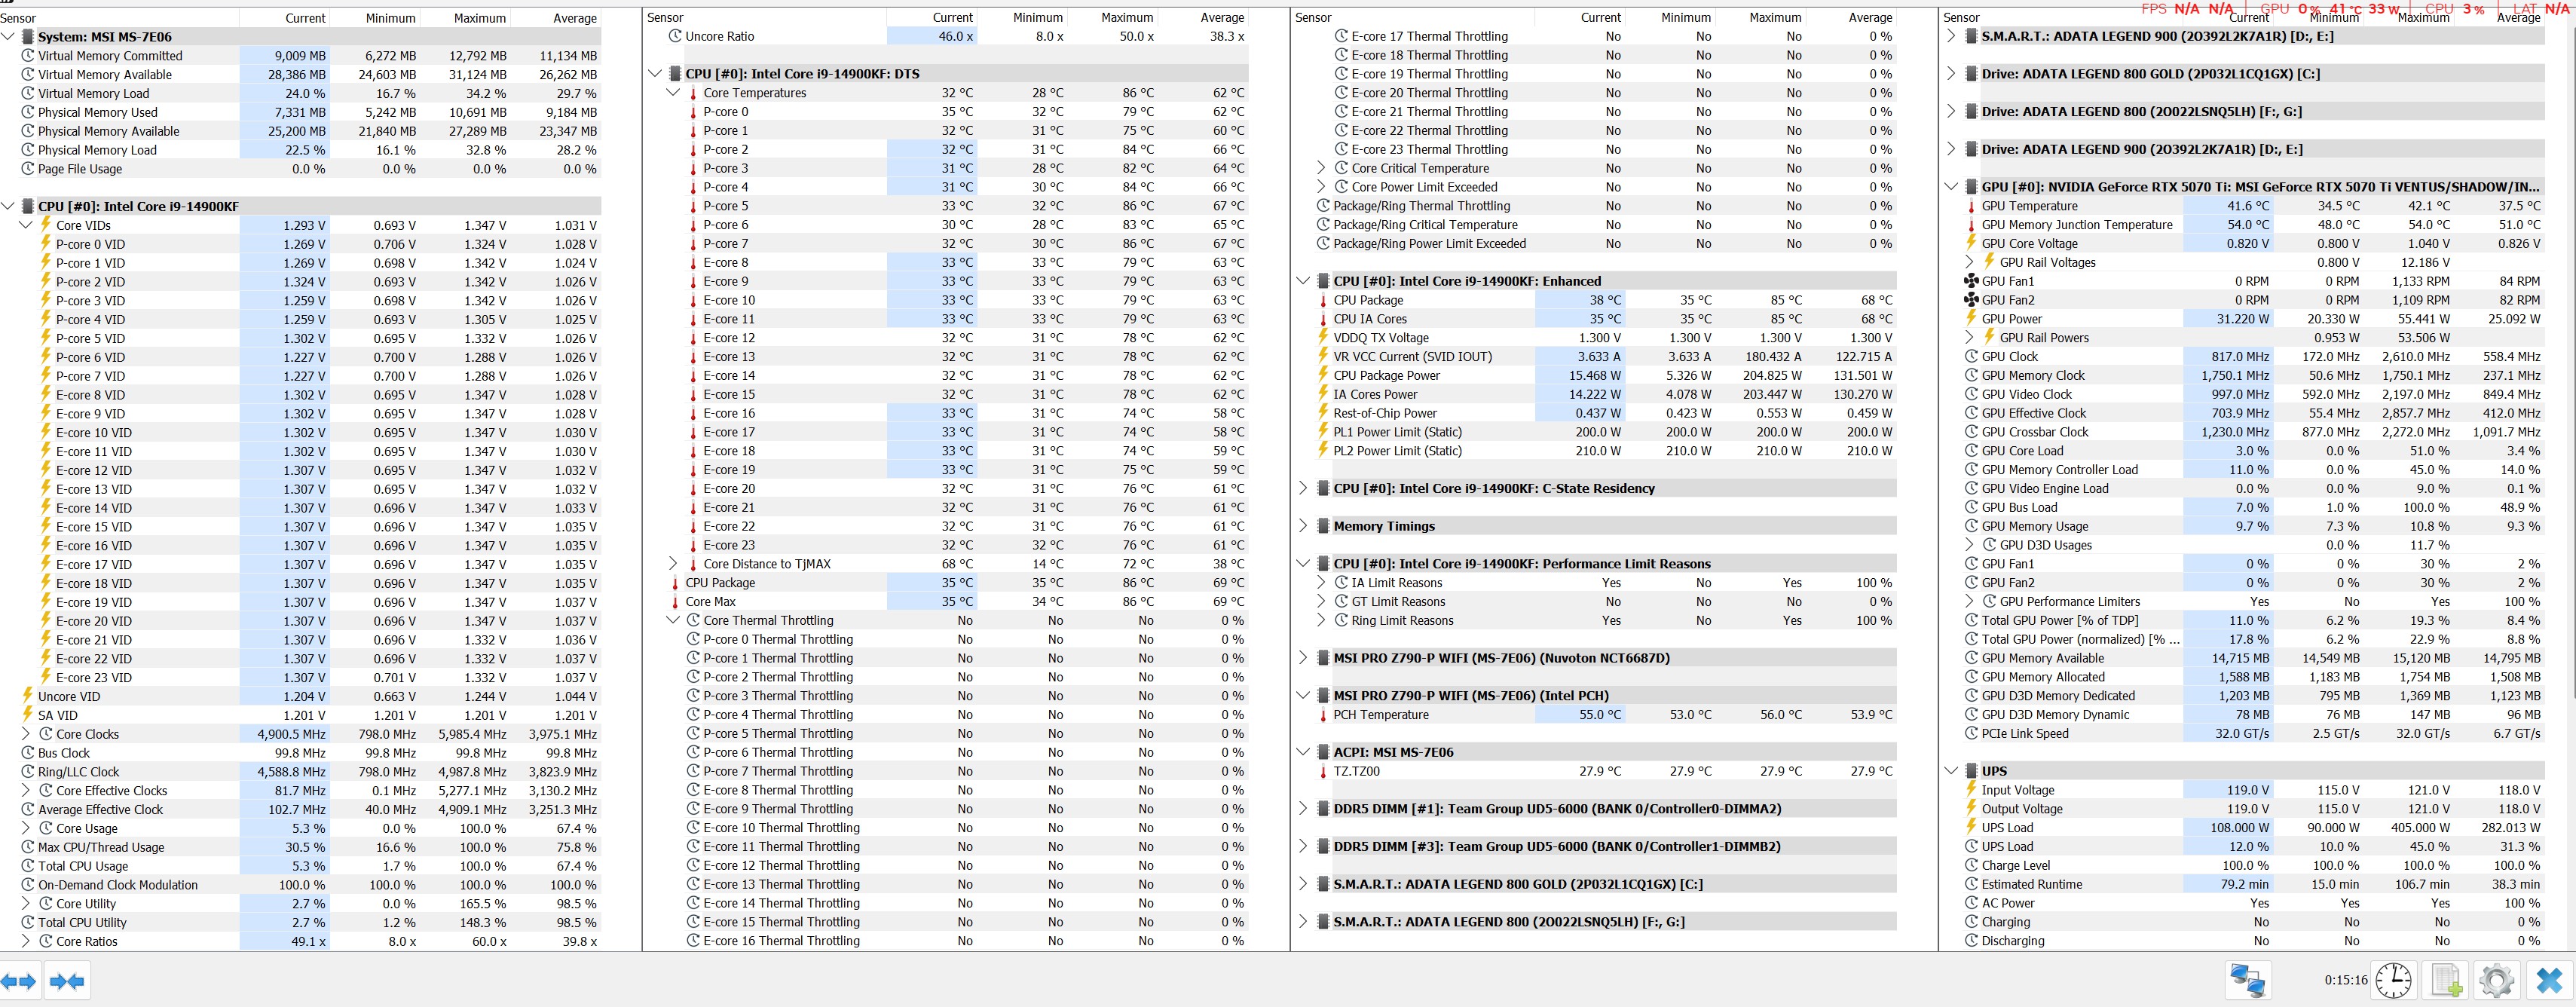
Task: Select the CPU Package Power row
Action: pos(1386,376)
